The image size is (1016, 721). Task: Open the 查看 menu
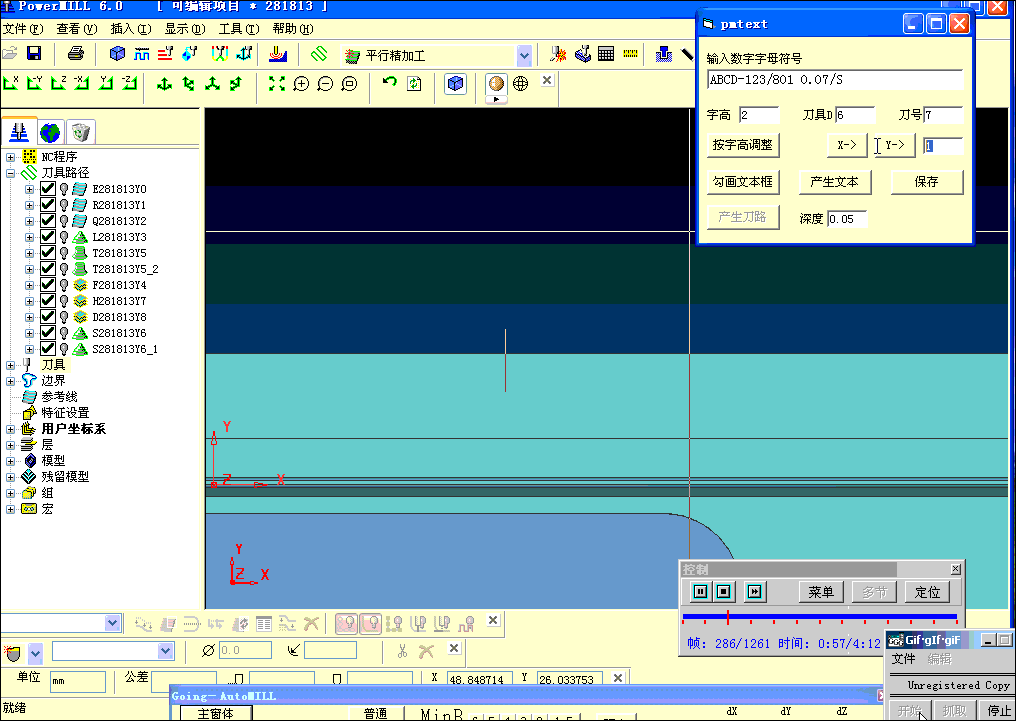click(x=77, y=29)
